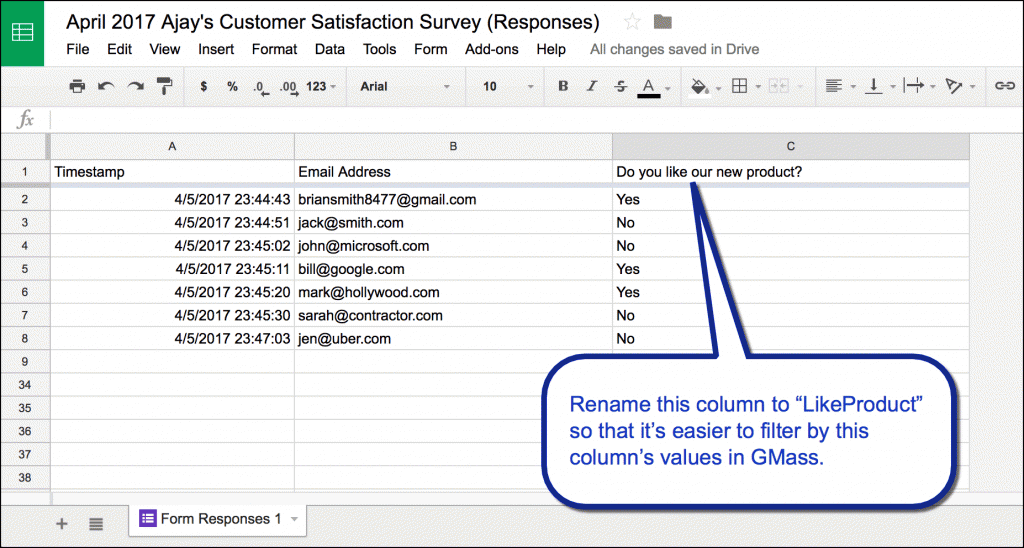Select the Paint format tool
This screenshot has width=1024, height=548.
point(165,87)
